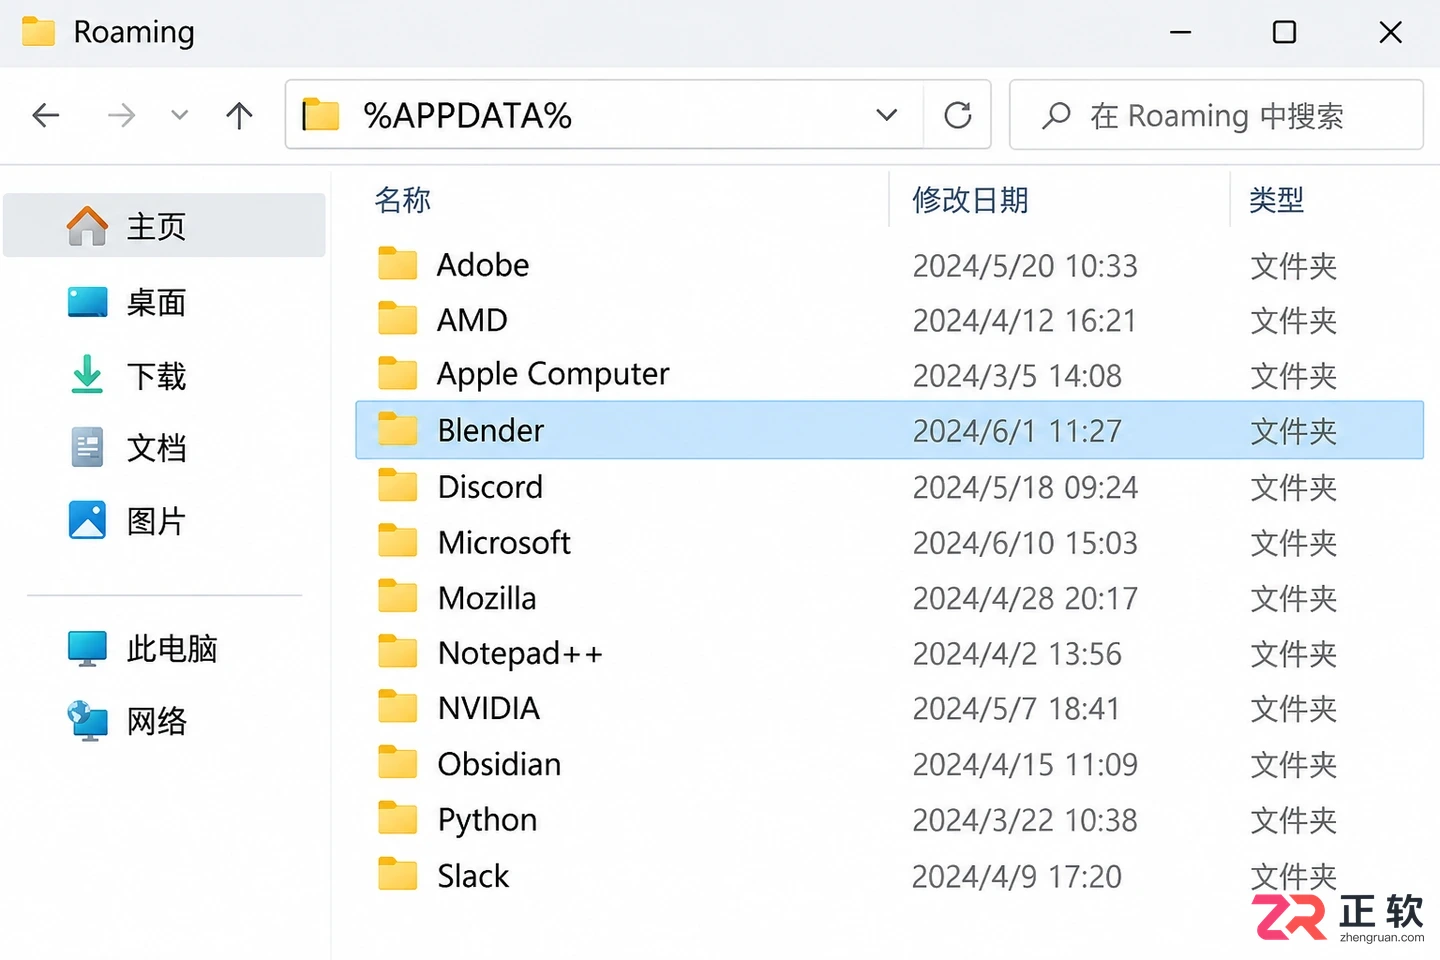Viewport: 1440px width, 960px height.
Task: Select the Blender folder name
Action: (x=491, y=430)
